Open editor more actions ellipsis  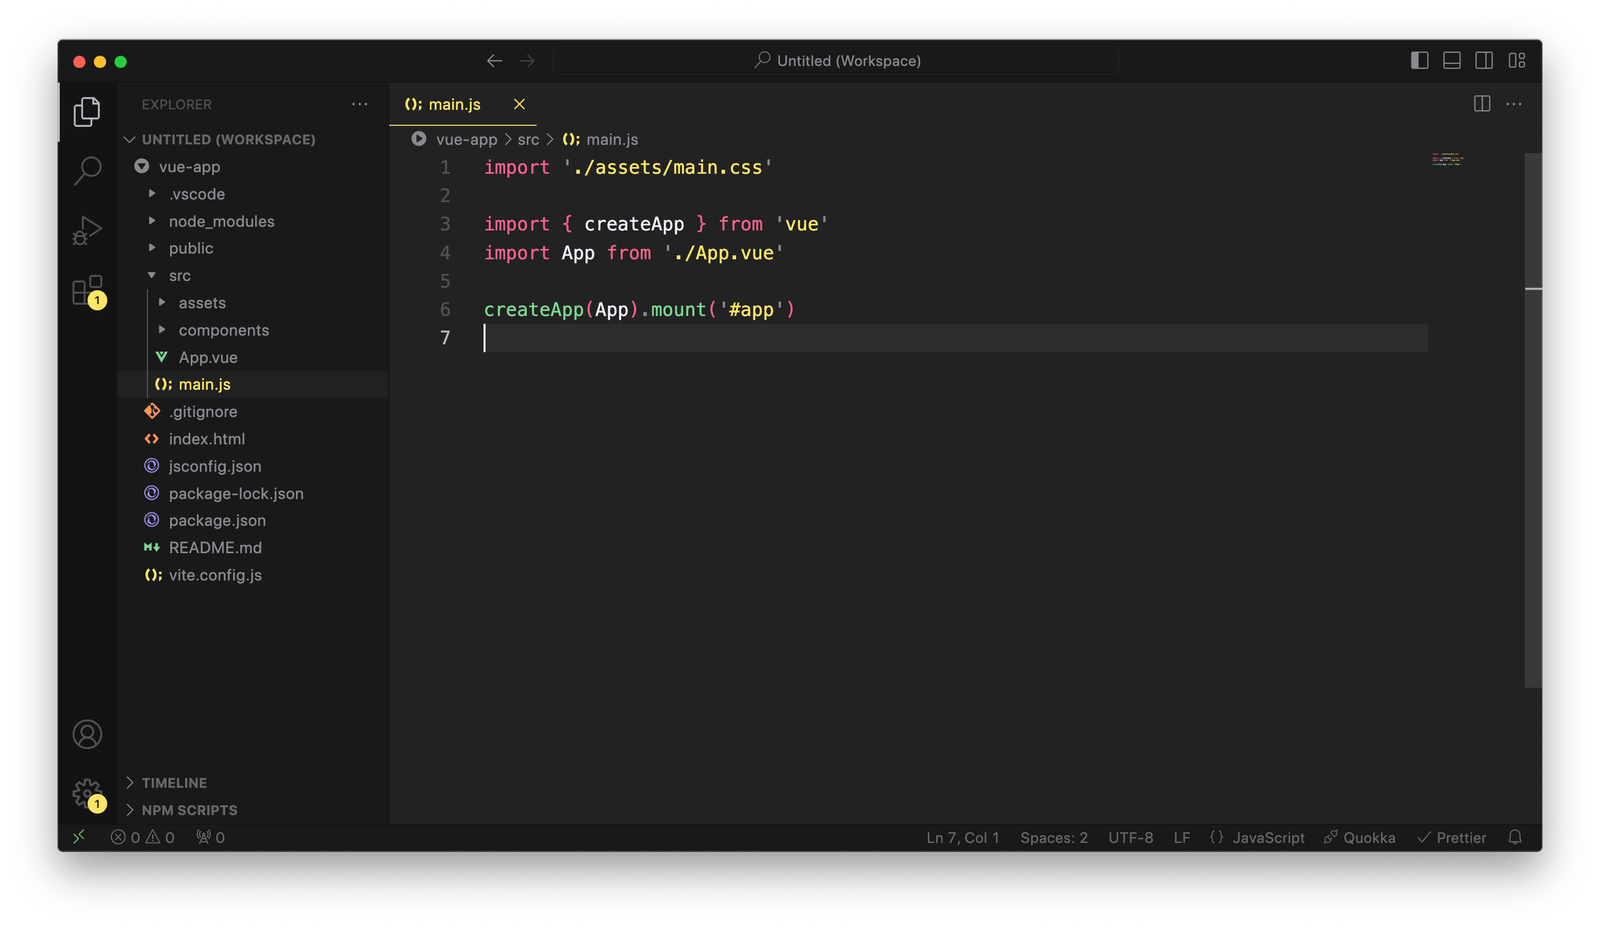click(1514, 104)
